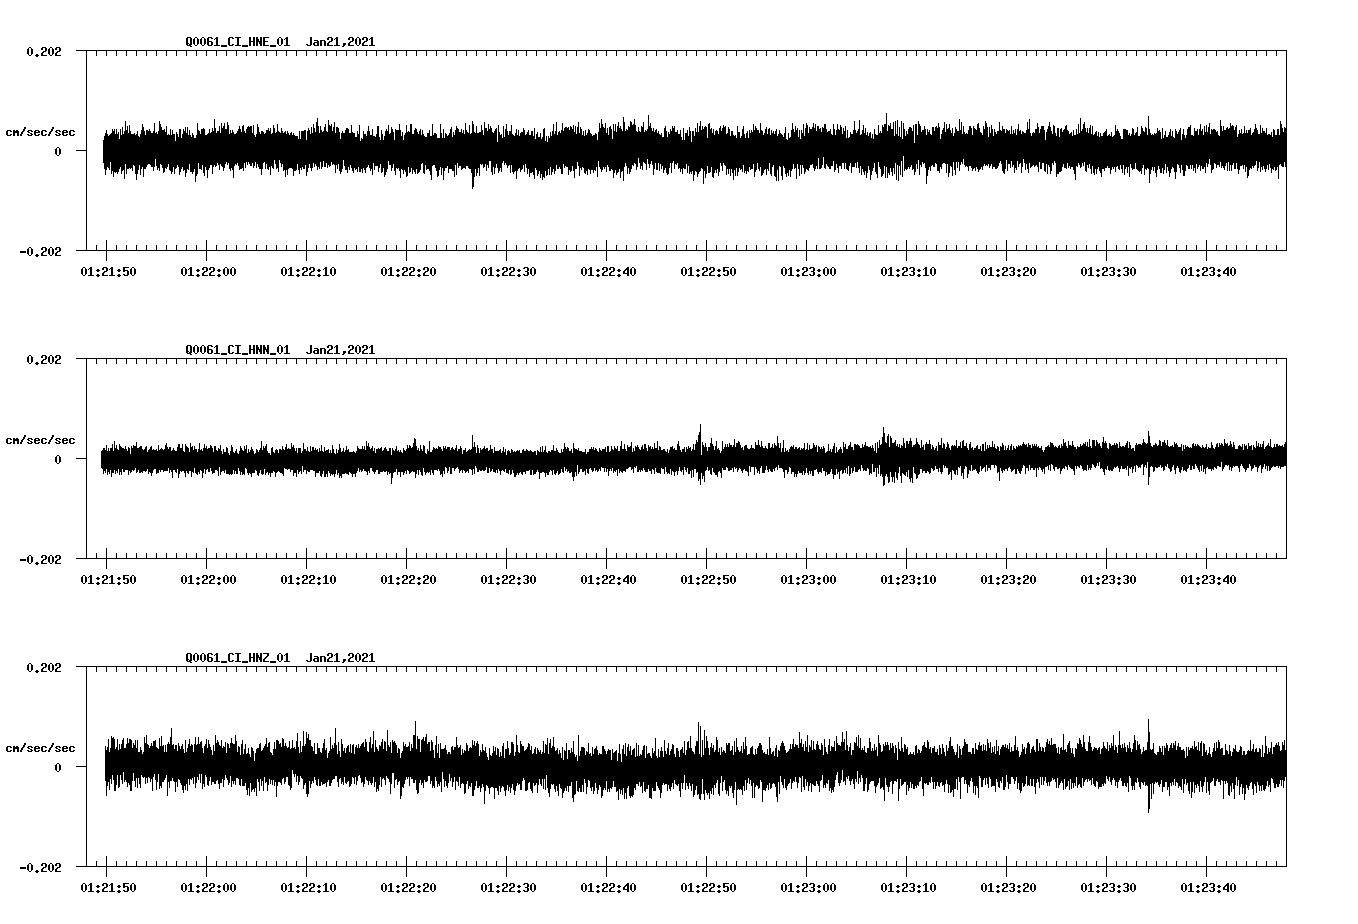The image size is (1358, 924).
Task: Click the Jan21,2021 date label on top plot
Action: tap(341, 42)
